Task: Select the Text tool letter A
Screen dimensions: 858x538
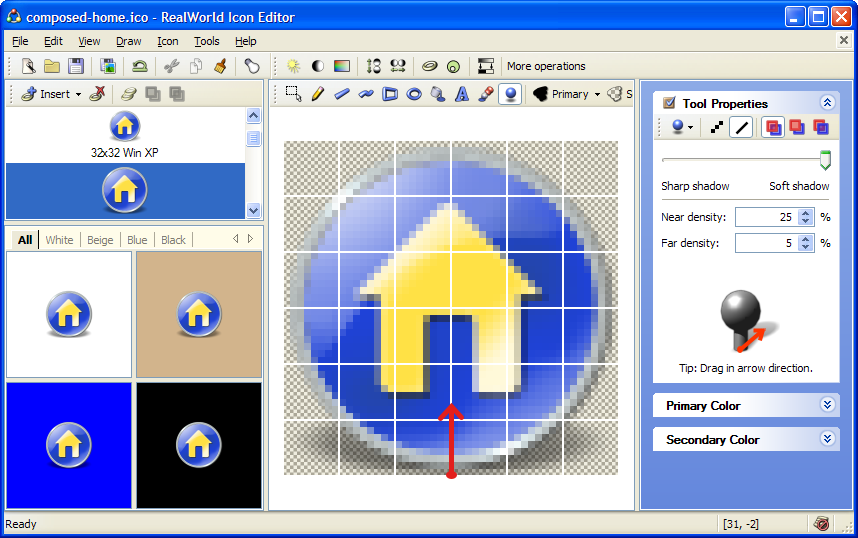Action: [462, 94]
